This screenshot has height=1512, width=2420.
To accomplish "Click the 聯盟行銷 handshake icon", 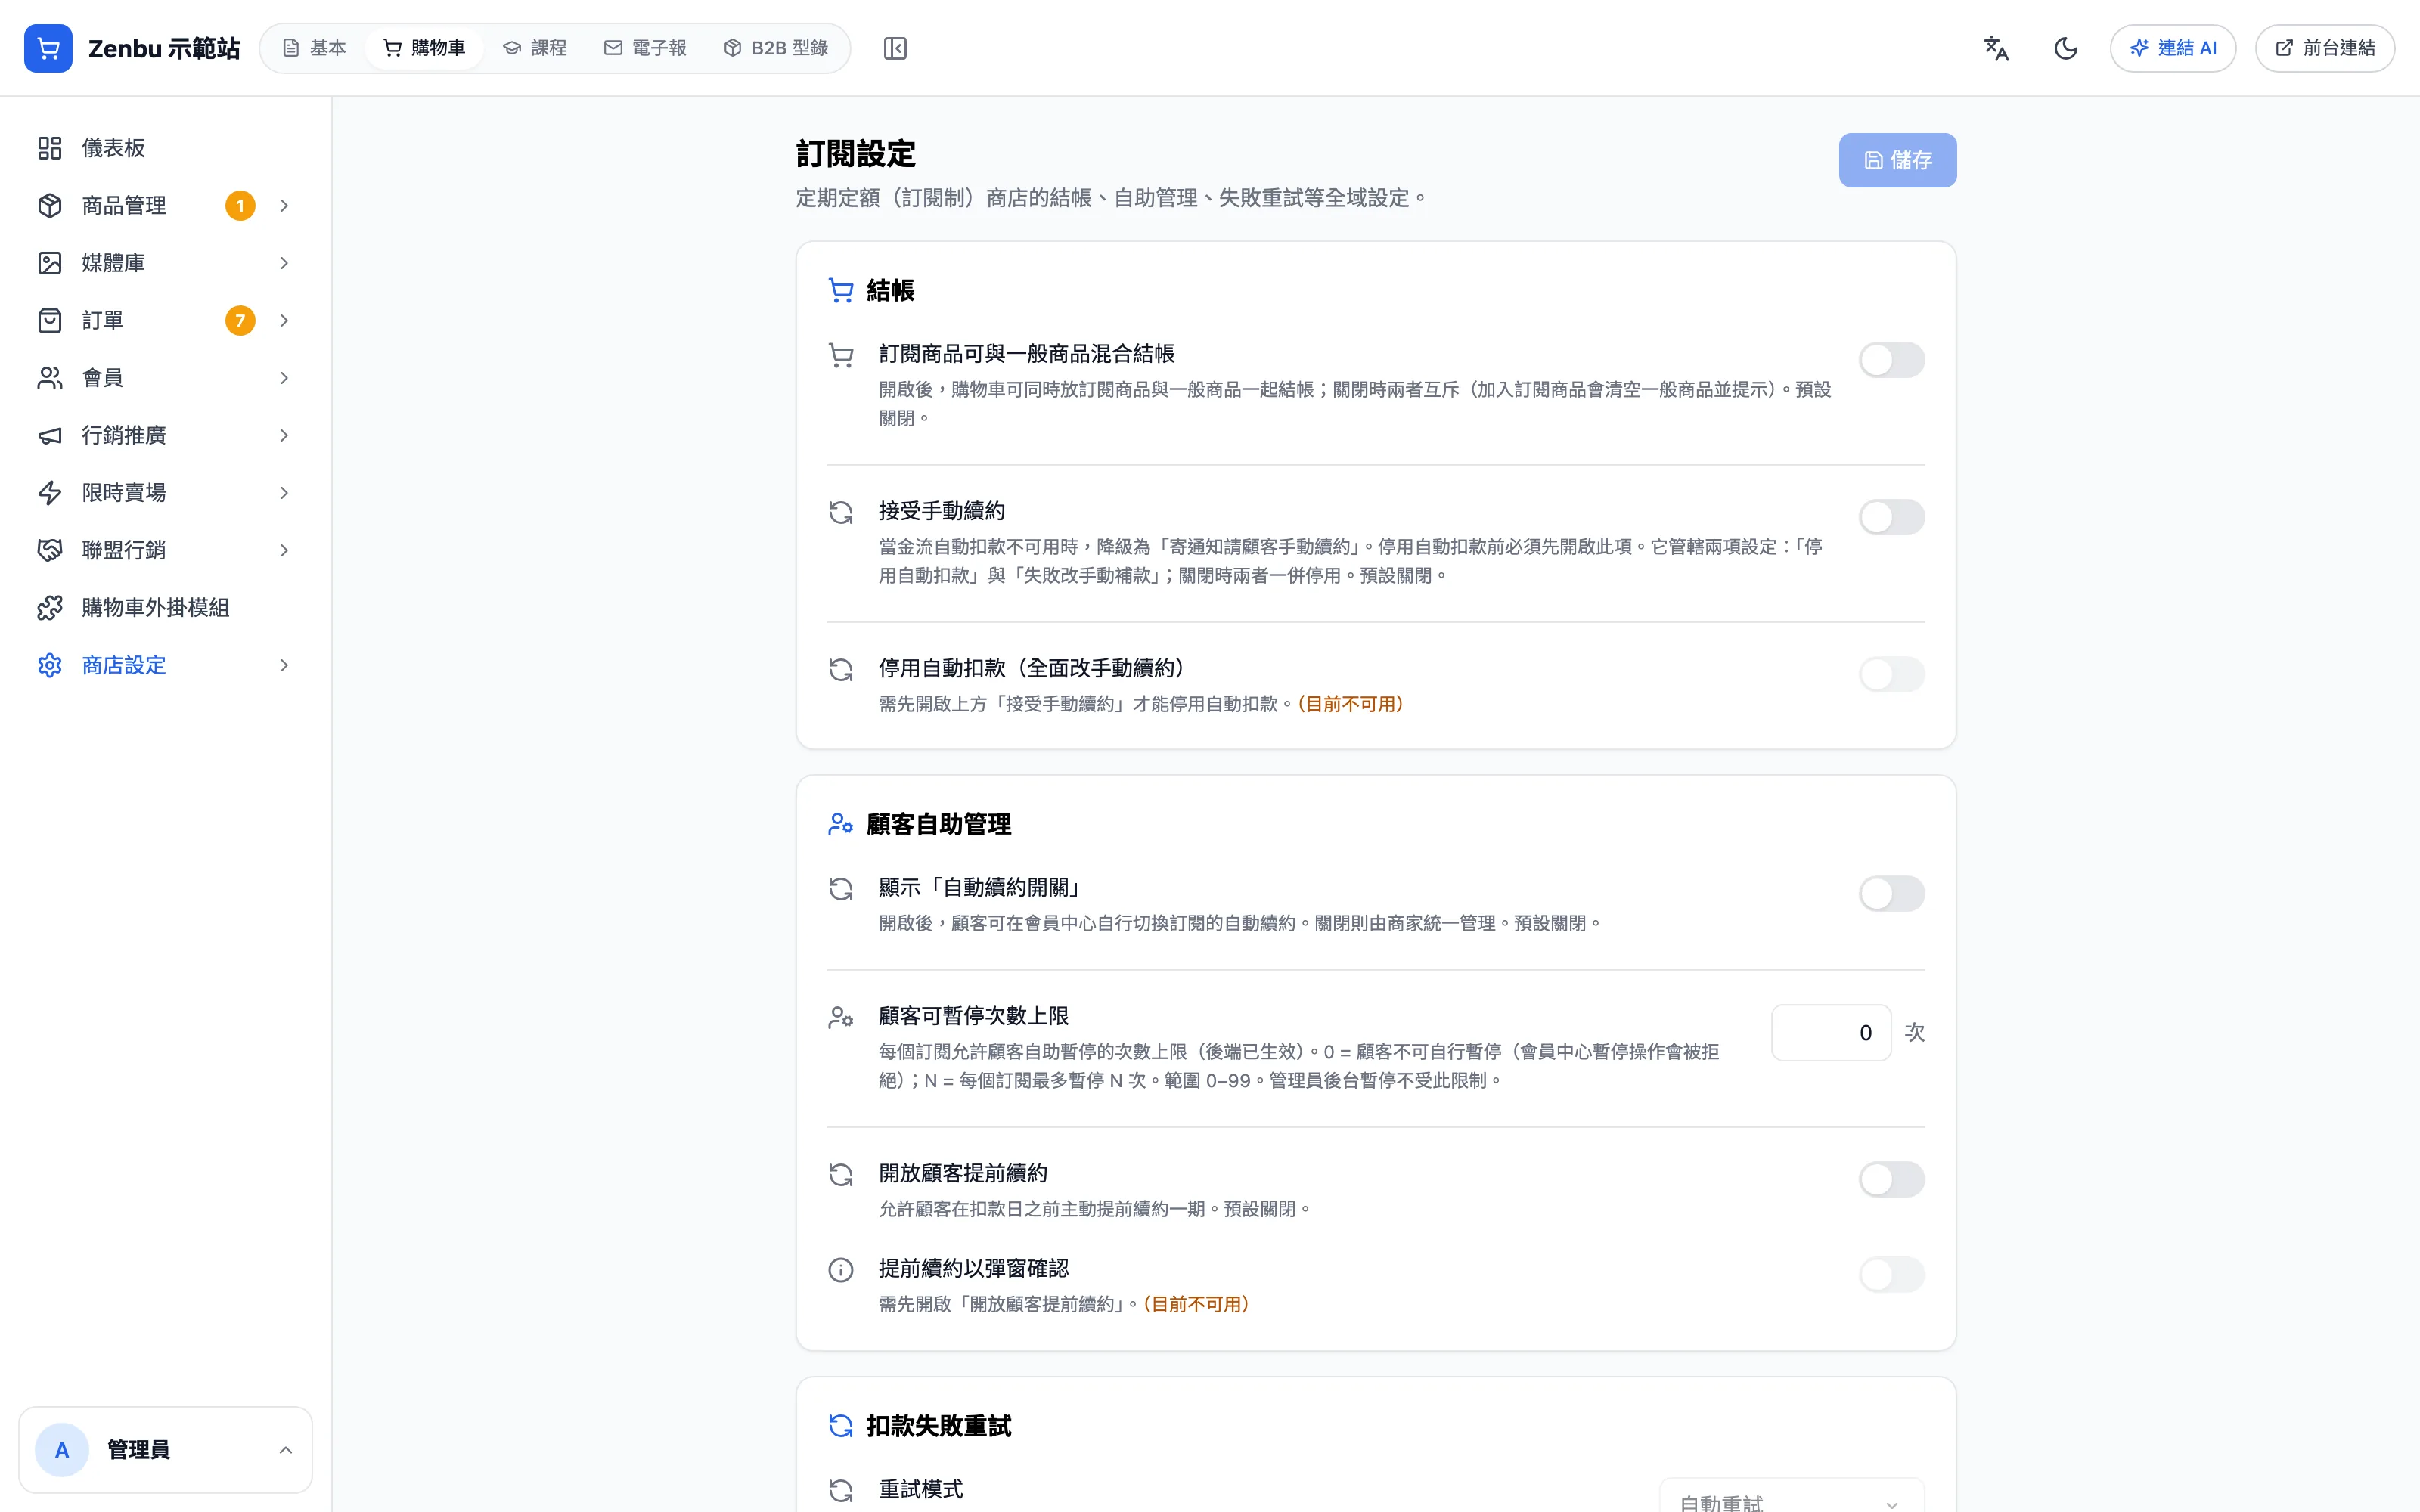I will coord(50,550).
